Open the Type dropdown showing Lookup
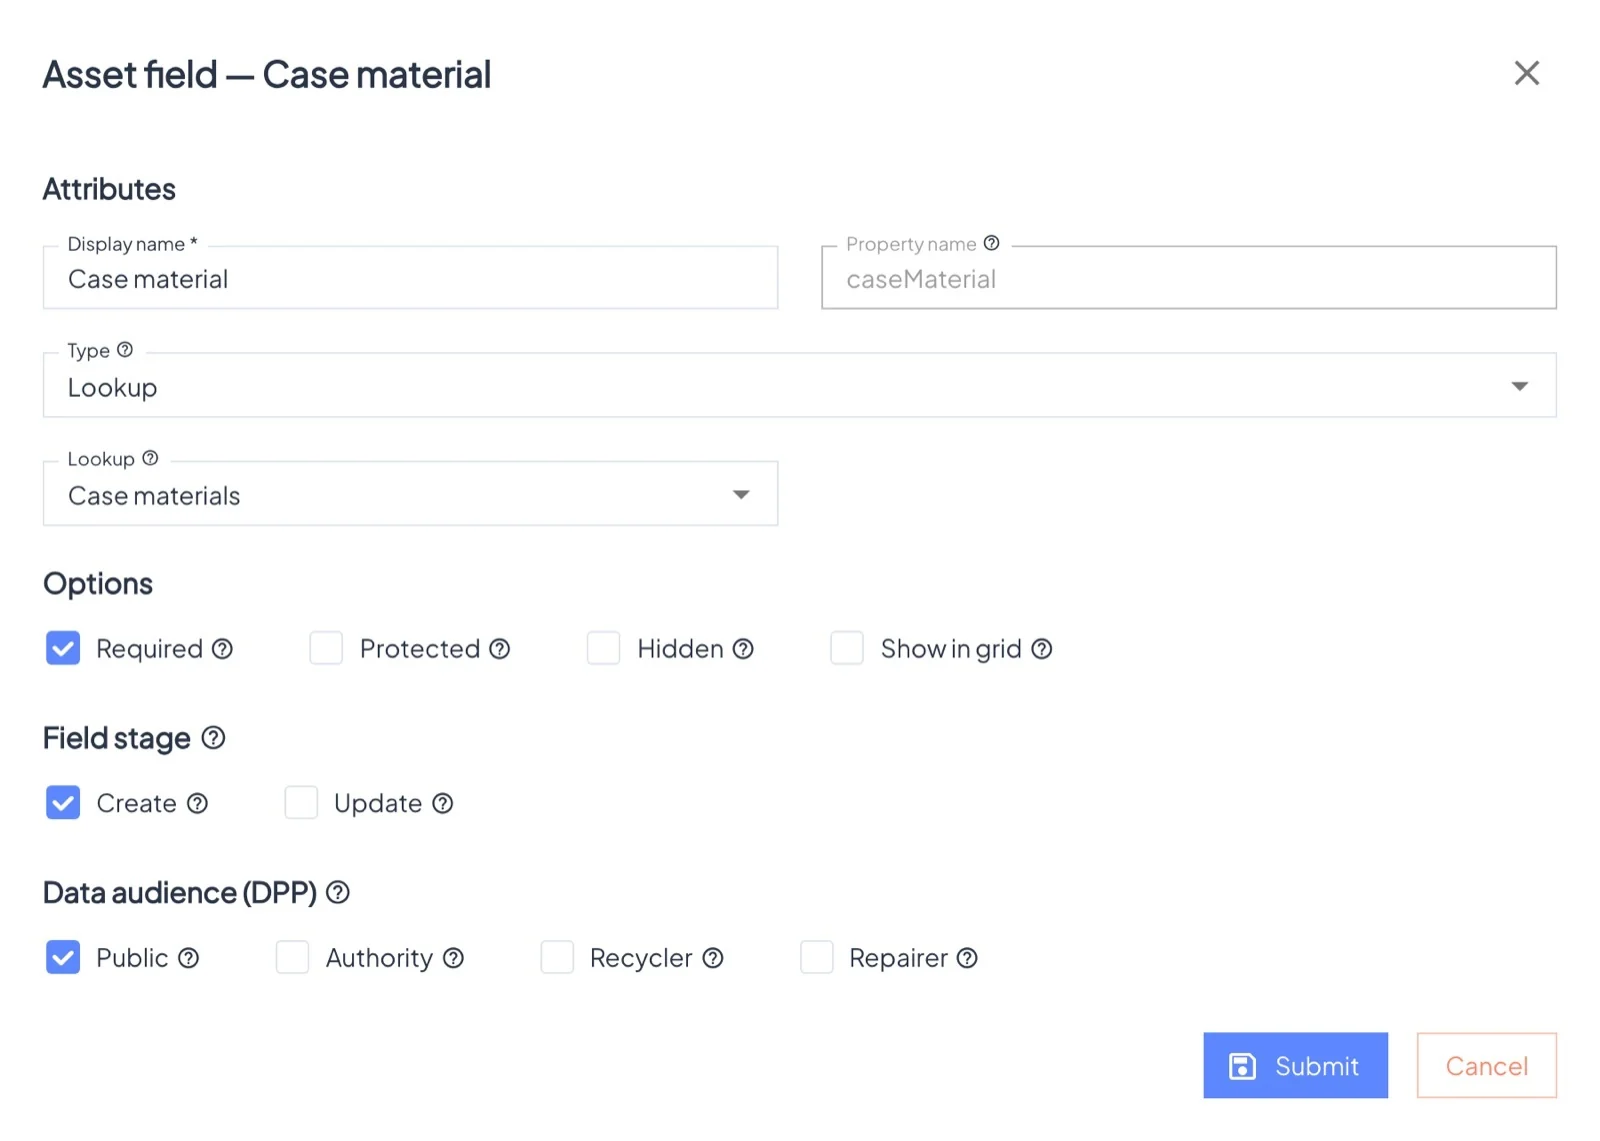 [799, 385]
